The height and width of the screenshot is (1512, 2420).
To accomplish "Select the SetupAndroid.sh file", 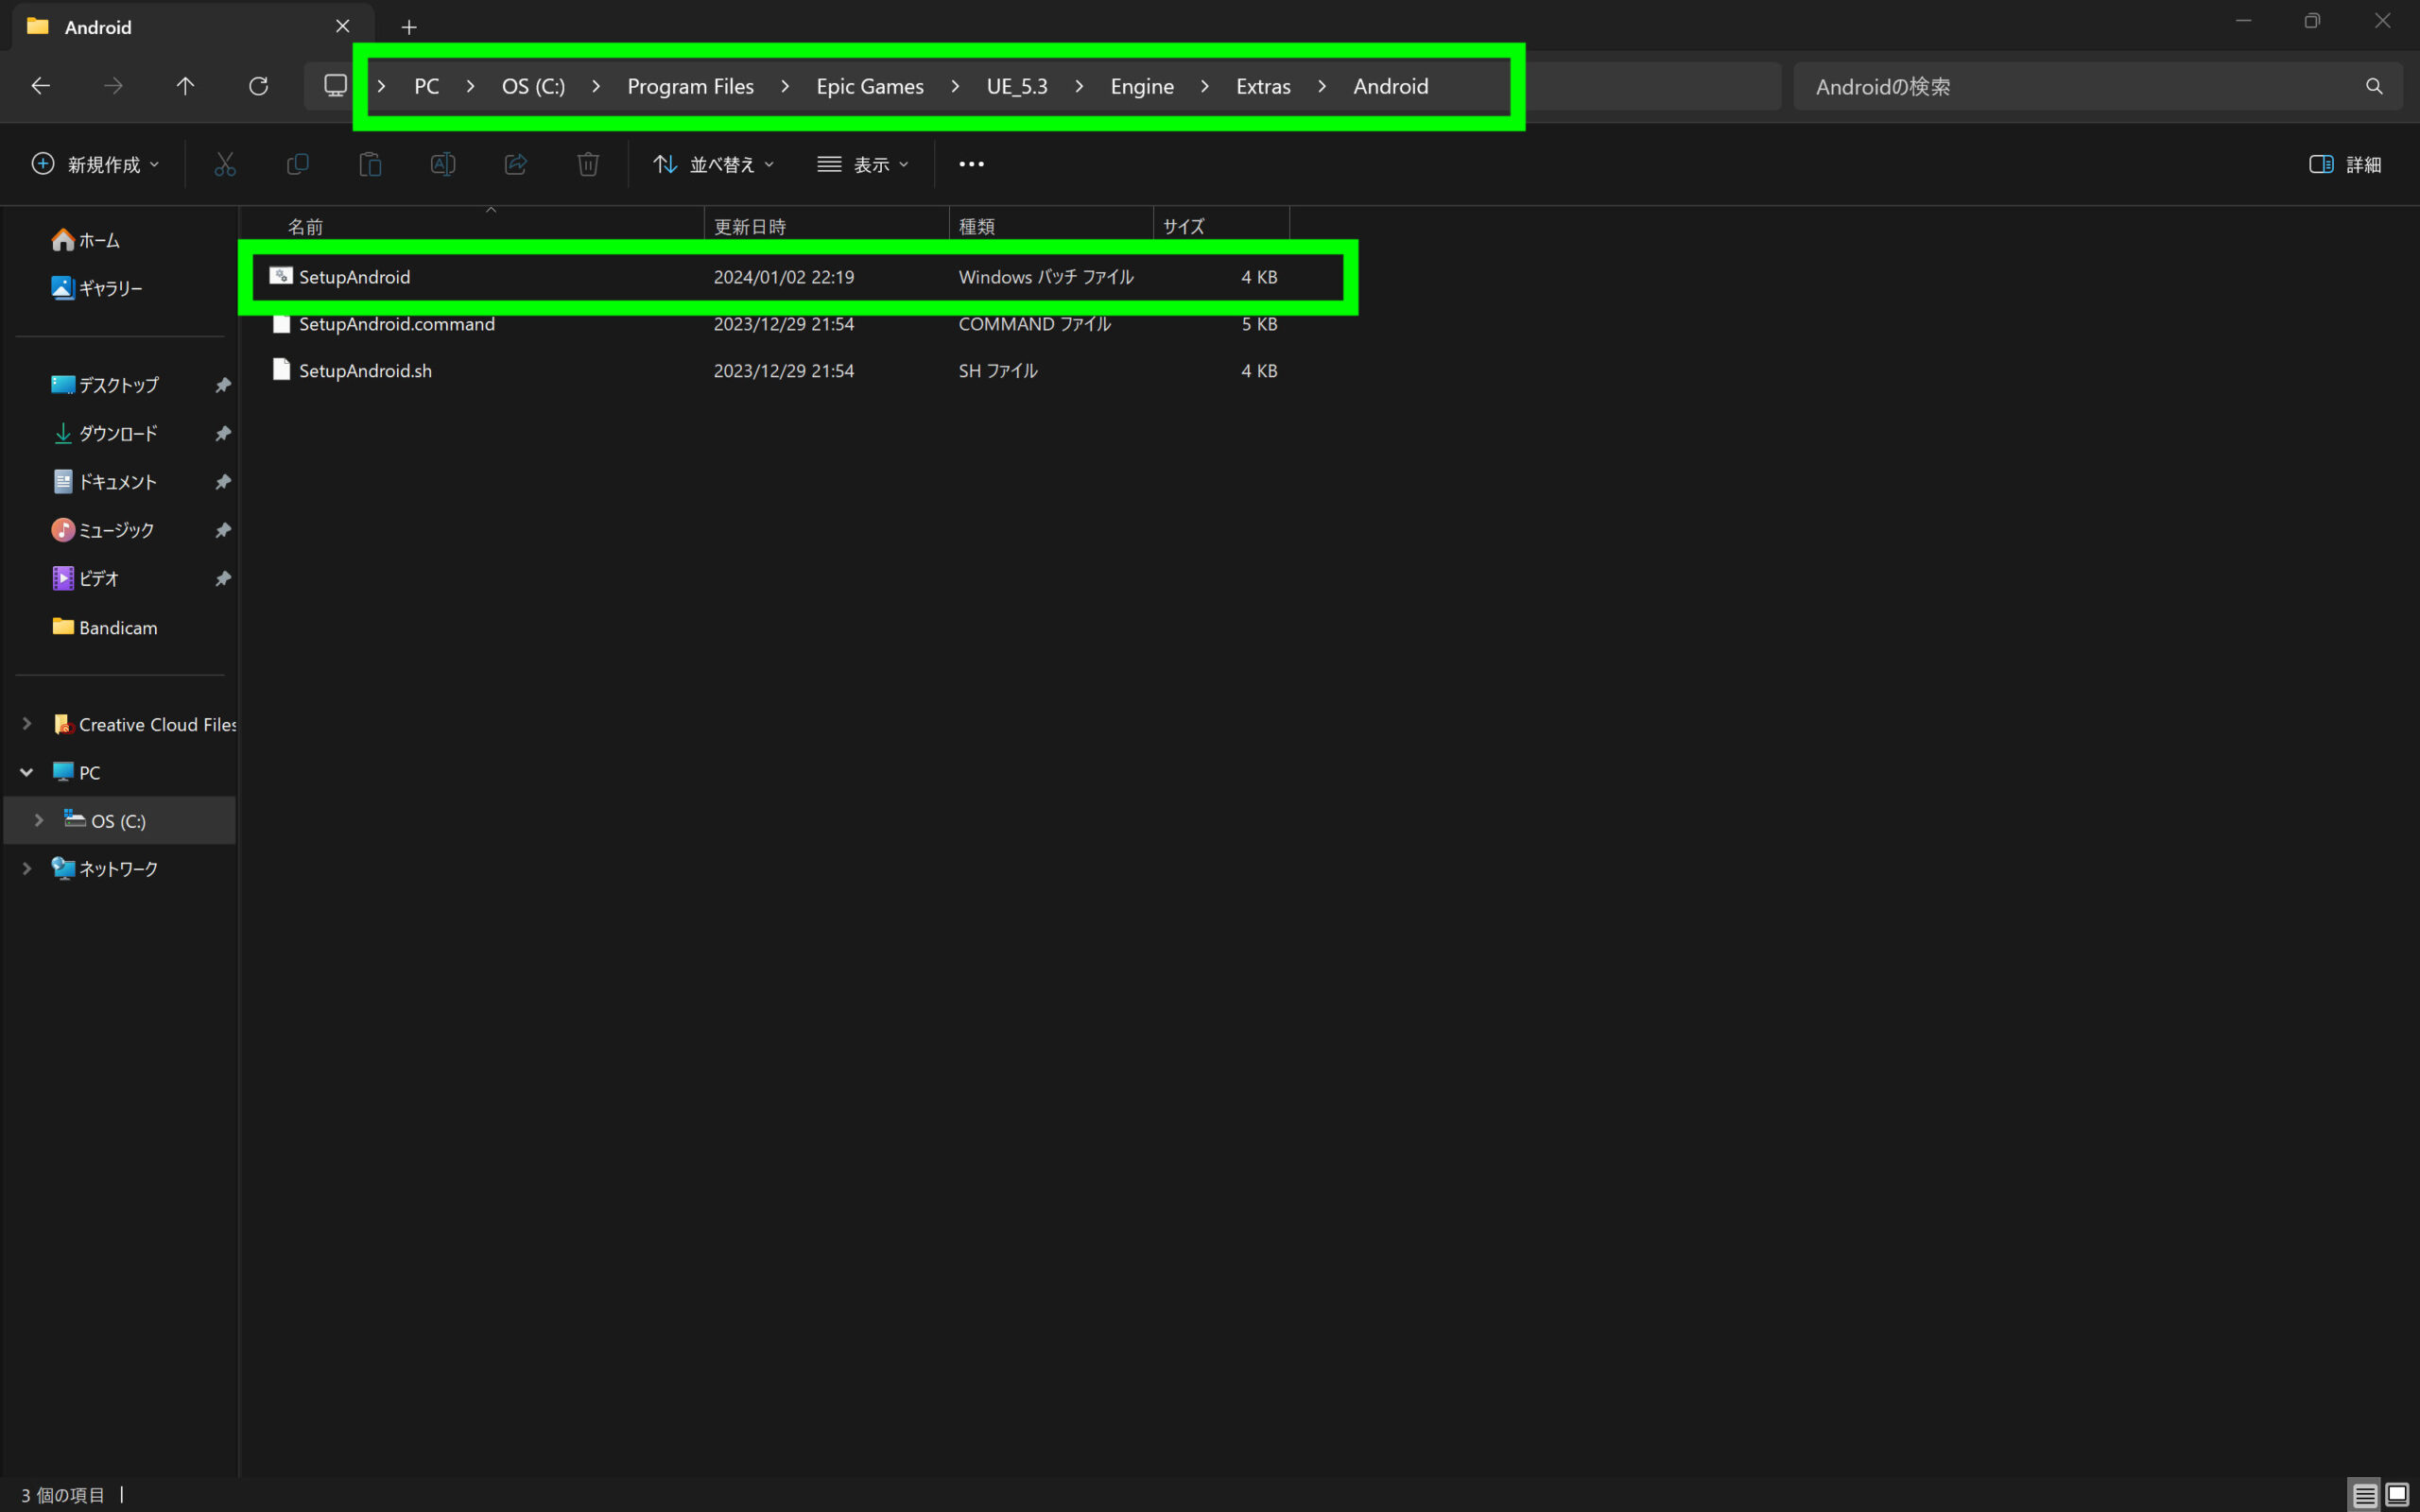I will click(365, 371).
